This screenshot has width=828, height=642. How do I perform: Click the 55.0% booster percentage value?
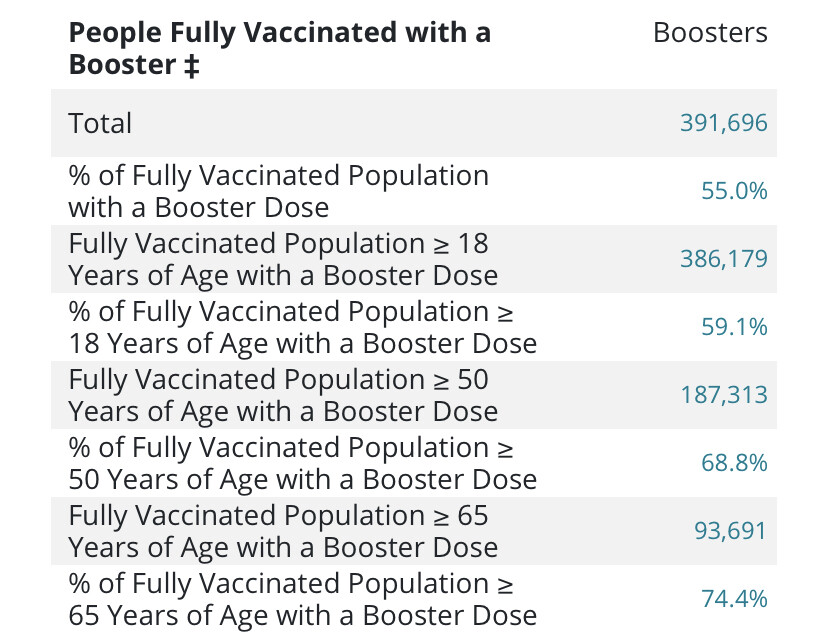(x=734, y=191)
